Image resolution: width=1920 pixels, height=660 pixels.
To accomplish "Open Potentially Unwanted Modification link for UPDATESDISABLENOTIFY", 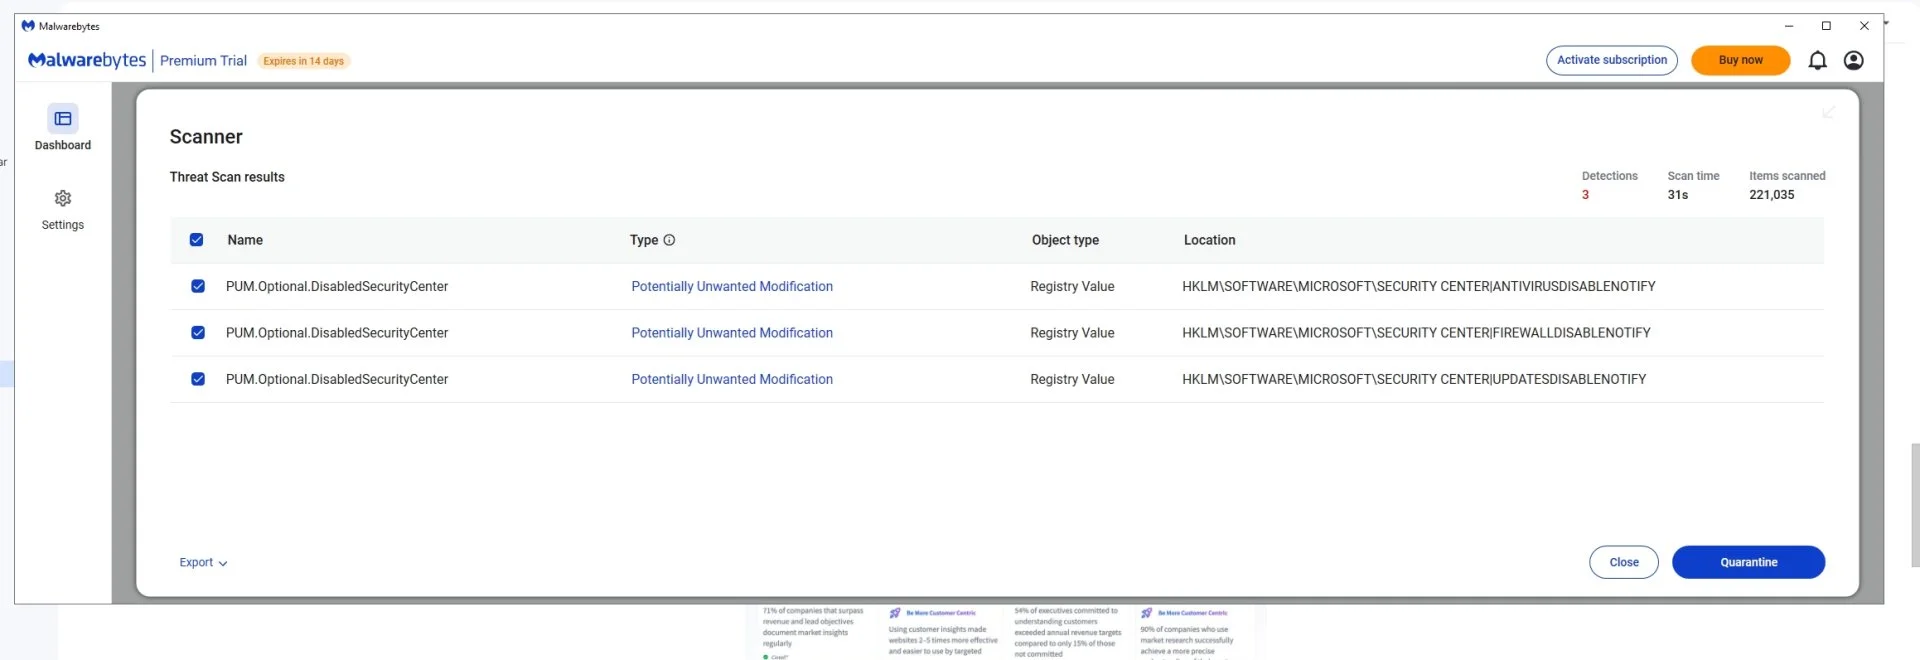I will point(732,379).
